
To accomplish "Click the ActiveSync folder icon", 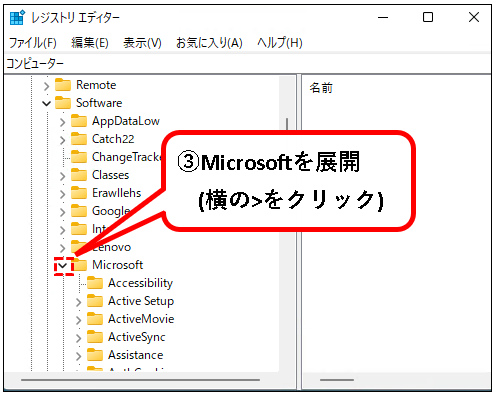I will (x=95, y=337).
